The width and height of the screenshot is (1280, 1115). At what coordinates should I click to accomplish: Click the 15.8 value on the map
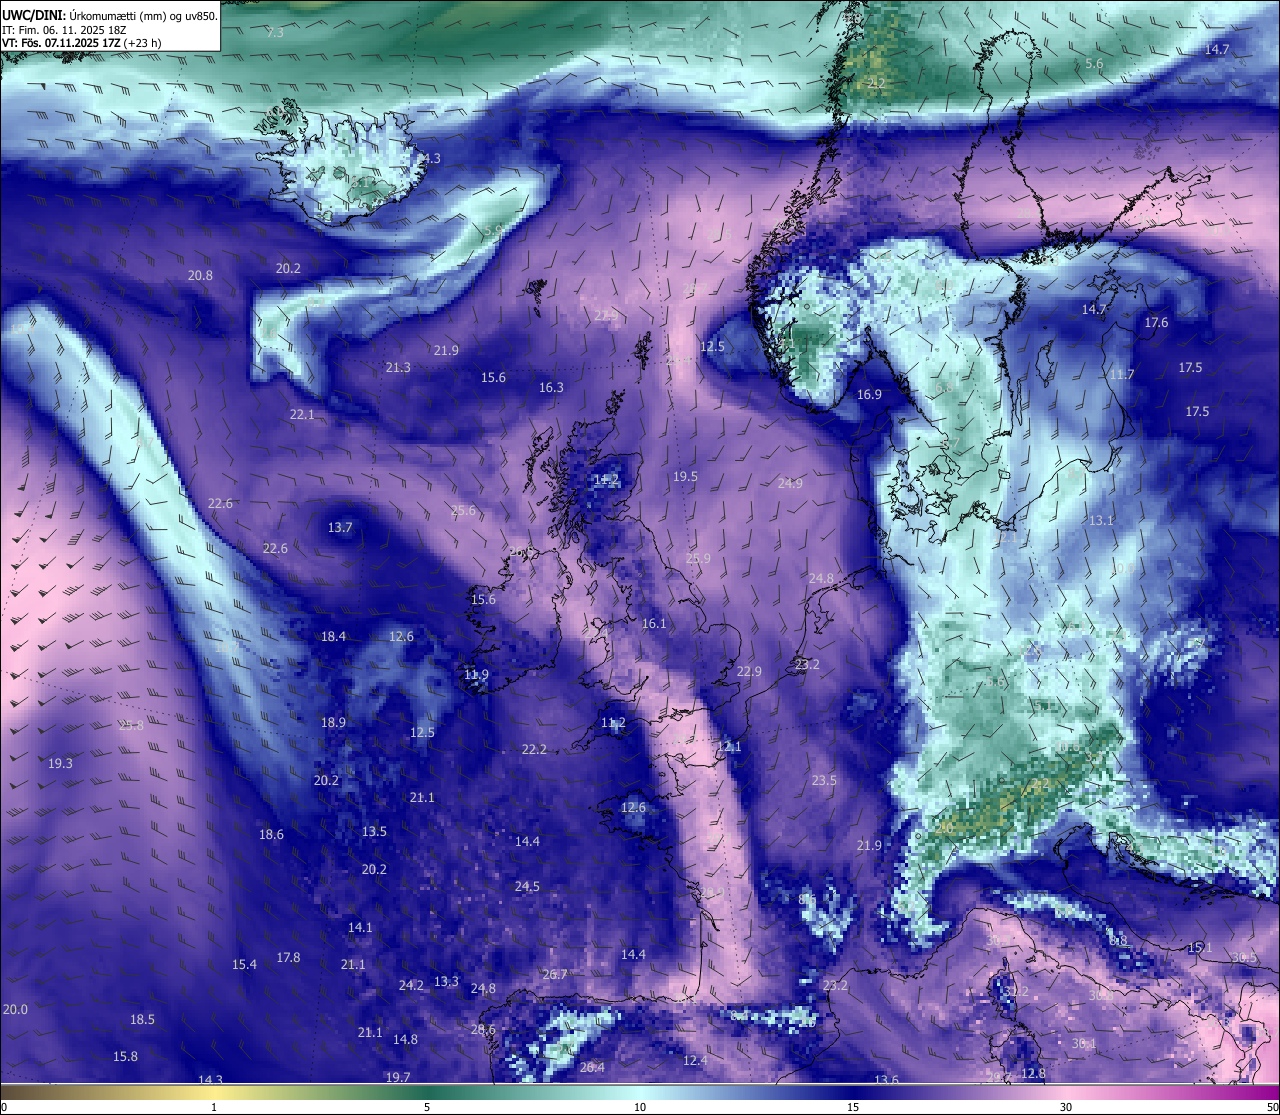[x=125, y=1057]
